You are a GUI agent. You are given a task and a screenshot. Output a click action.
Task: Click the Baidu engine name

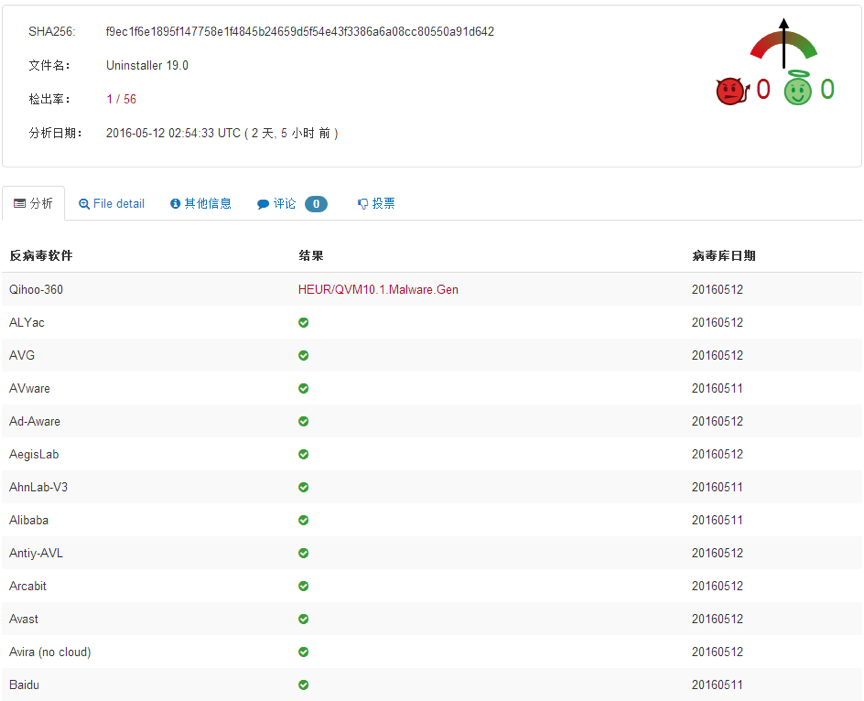(x=24, y=685)
